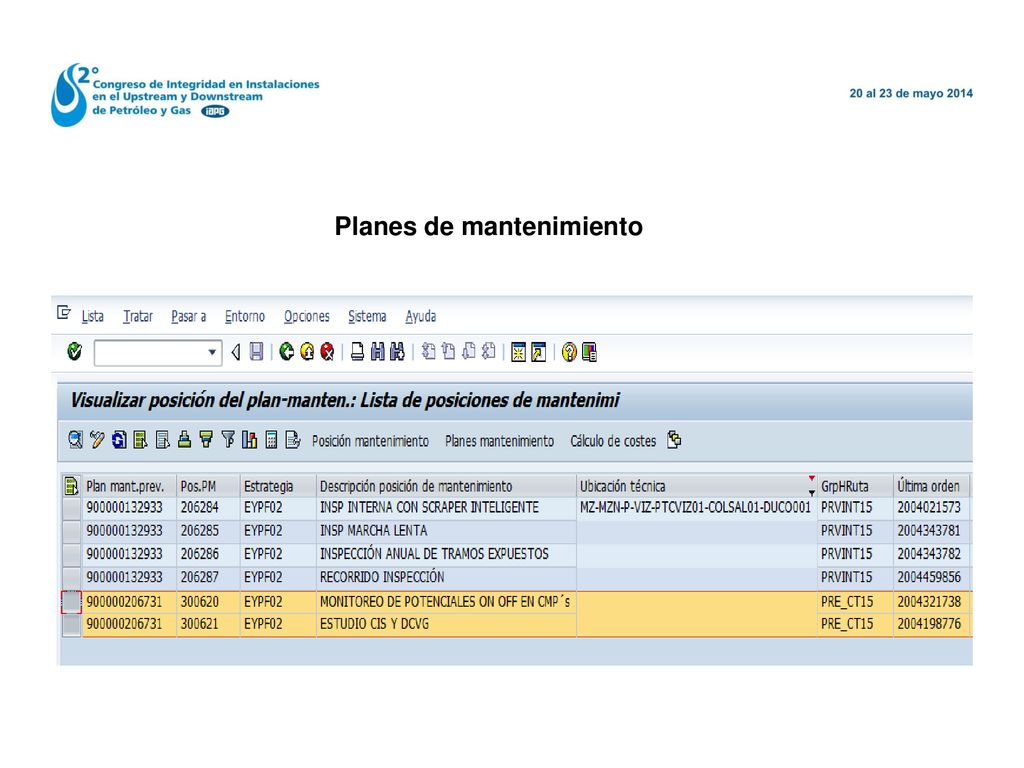Select row with Pos.PM 206287
The image size is (1024, 768).
point(71,578)
